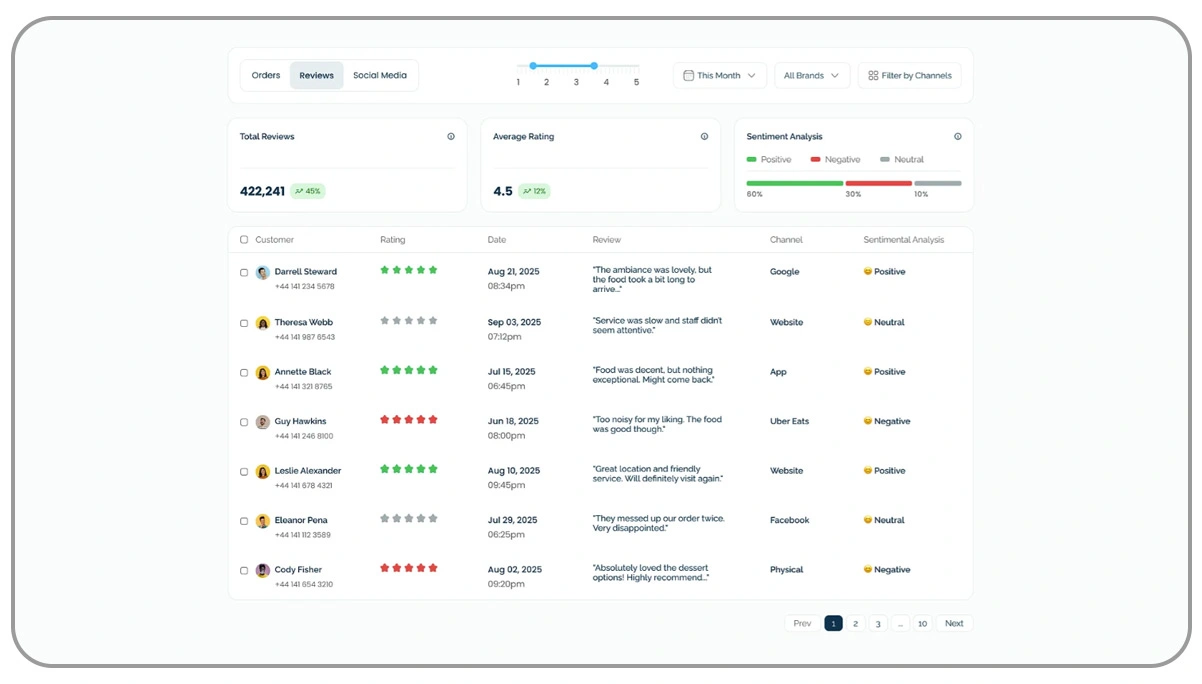Viewport: 1202px width, 684px height.
Task: Check the select-all checkbox in table header
Action: click(243, 239)
